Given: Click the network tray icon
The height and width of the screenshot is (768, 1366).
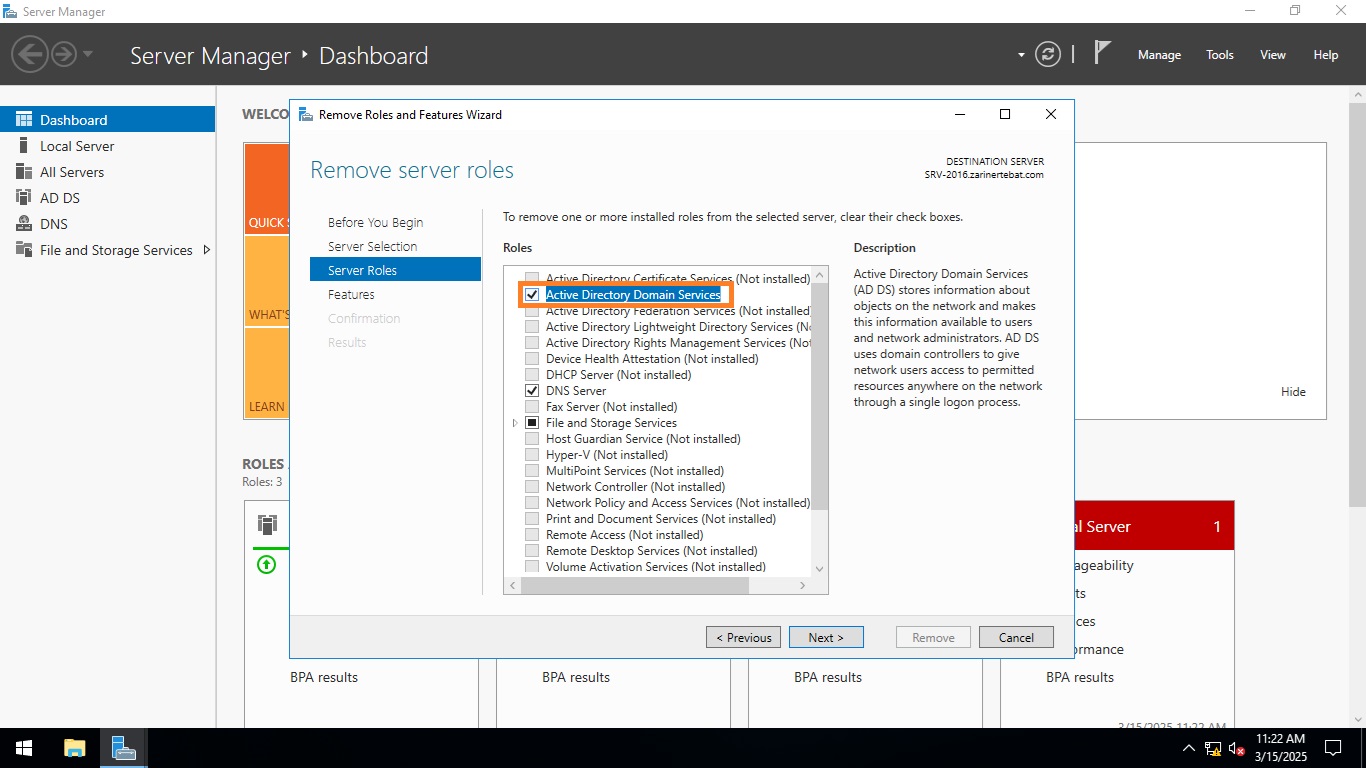Looking at the screenshot, I should pyautogui.click(x=1213, y=748).
